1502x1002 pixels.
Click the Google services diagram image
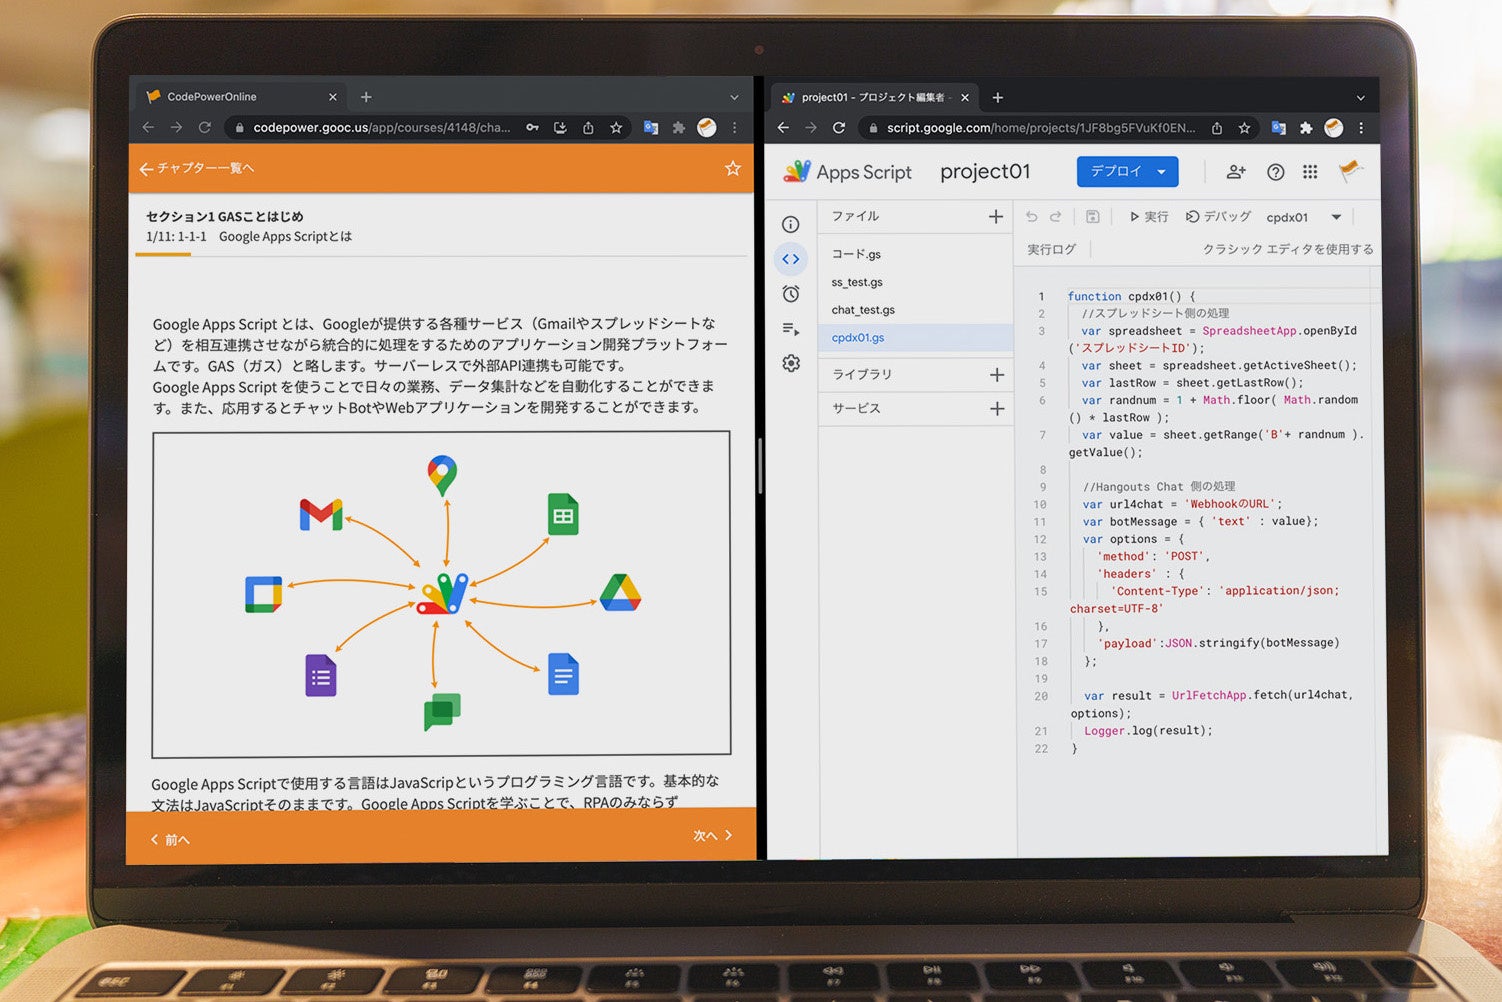tap(441, 594)
